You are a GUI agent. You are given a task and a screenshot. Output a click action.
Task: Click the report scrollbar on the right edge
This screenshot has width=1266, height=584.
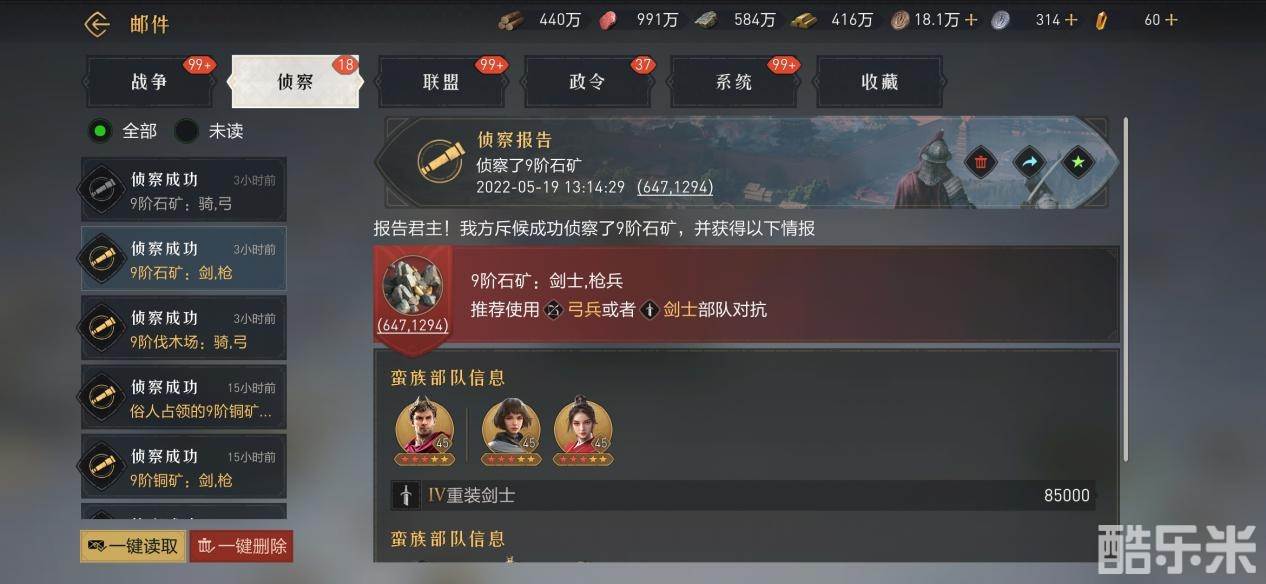(1127, 290)
